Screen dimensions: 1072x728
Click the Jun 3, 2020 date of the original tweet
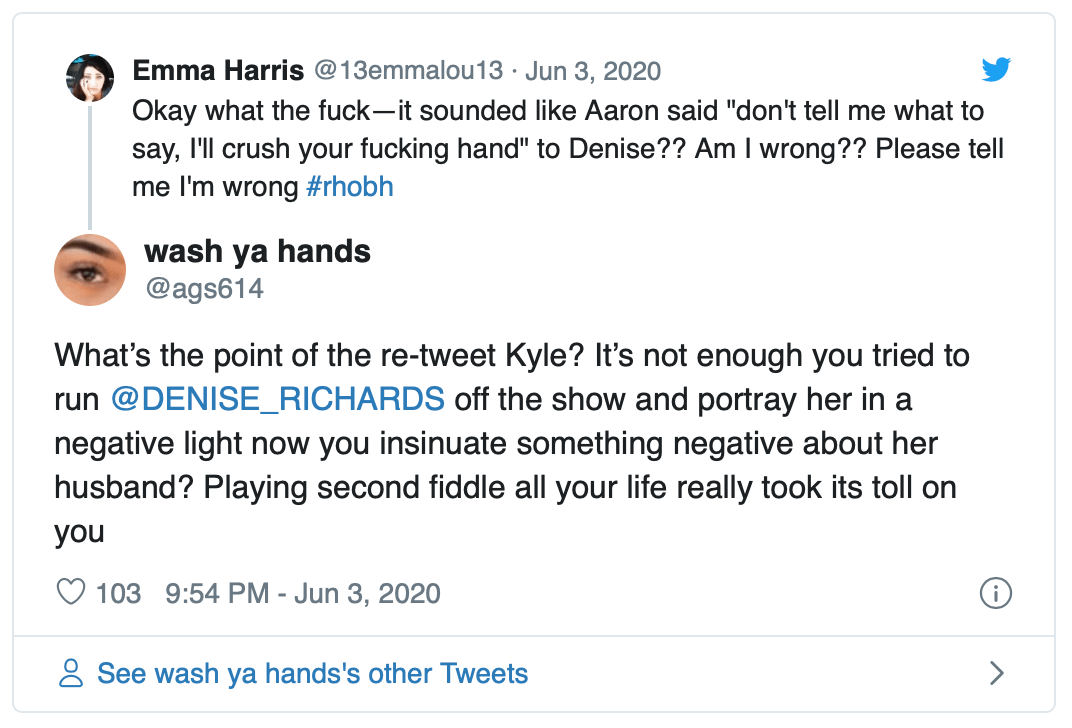pos(592,71)
